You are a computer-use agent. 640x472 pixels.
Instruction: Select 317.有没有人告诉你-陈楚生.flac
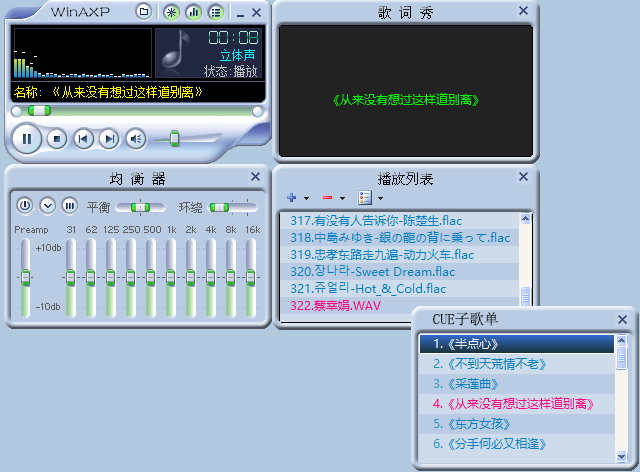(400, 221)
